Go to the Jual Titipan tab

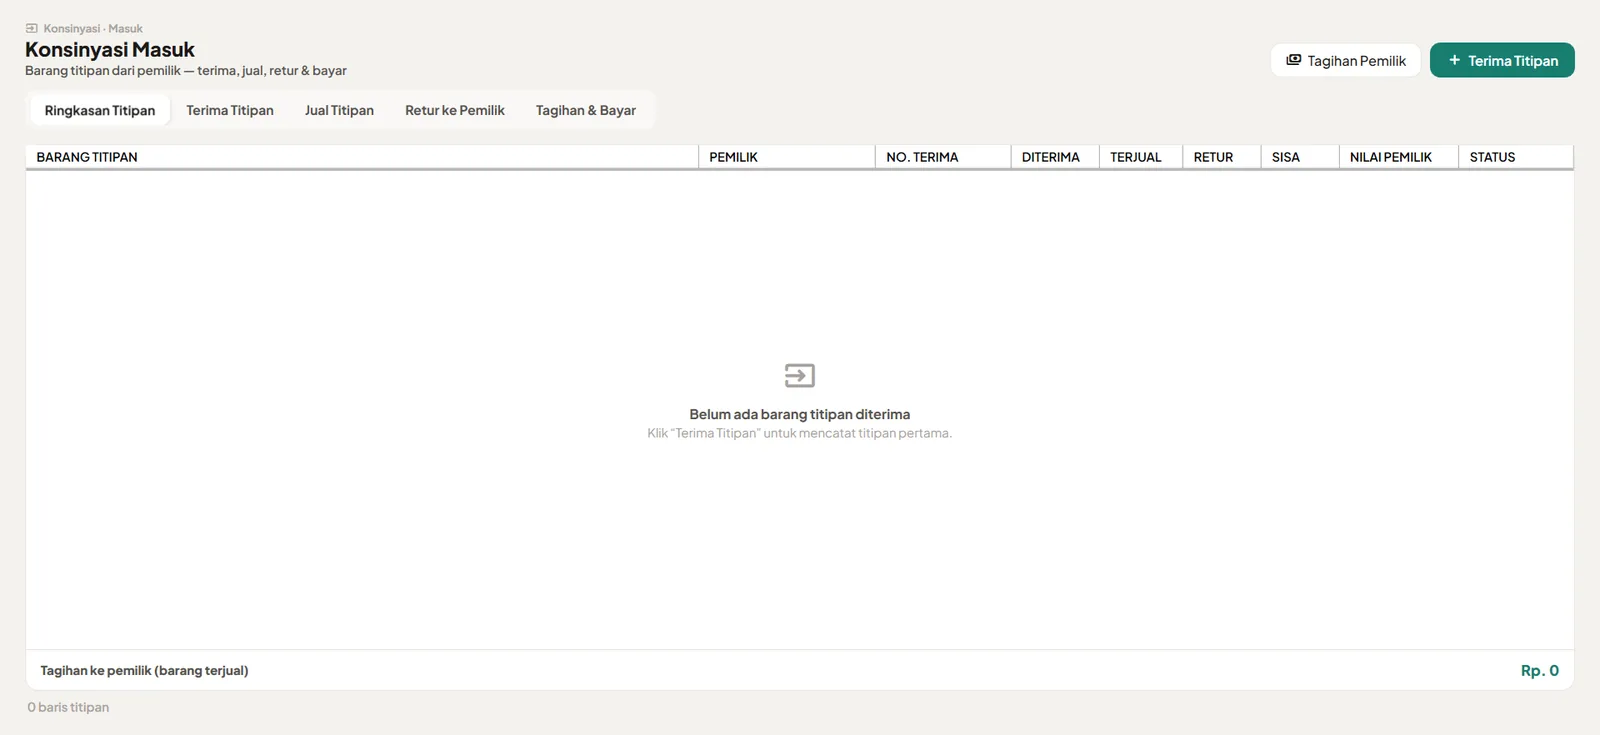(x=339, y=110)
